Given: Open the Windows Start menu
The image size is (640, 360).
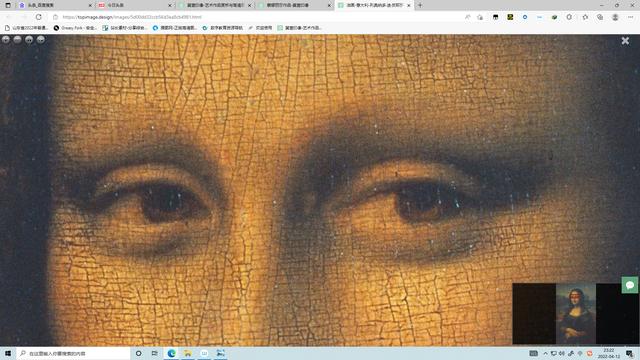Looking at the screenshot, I should coord(8,353).
